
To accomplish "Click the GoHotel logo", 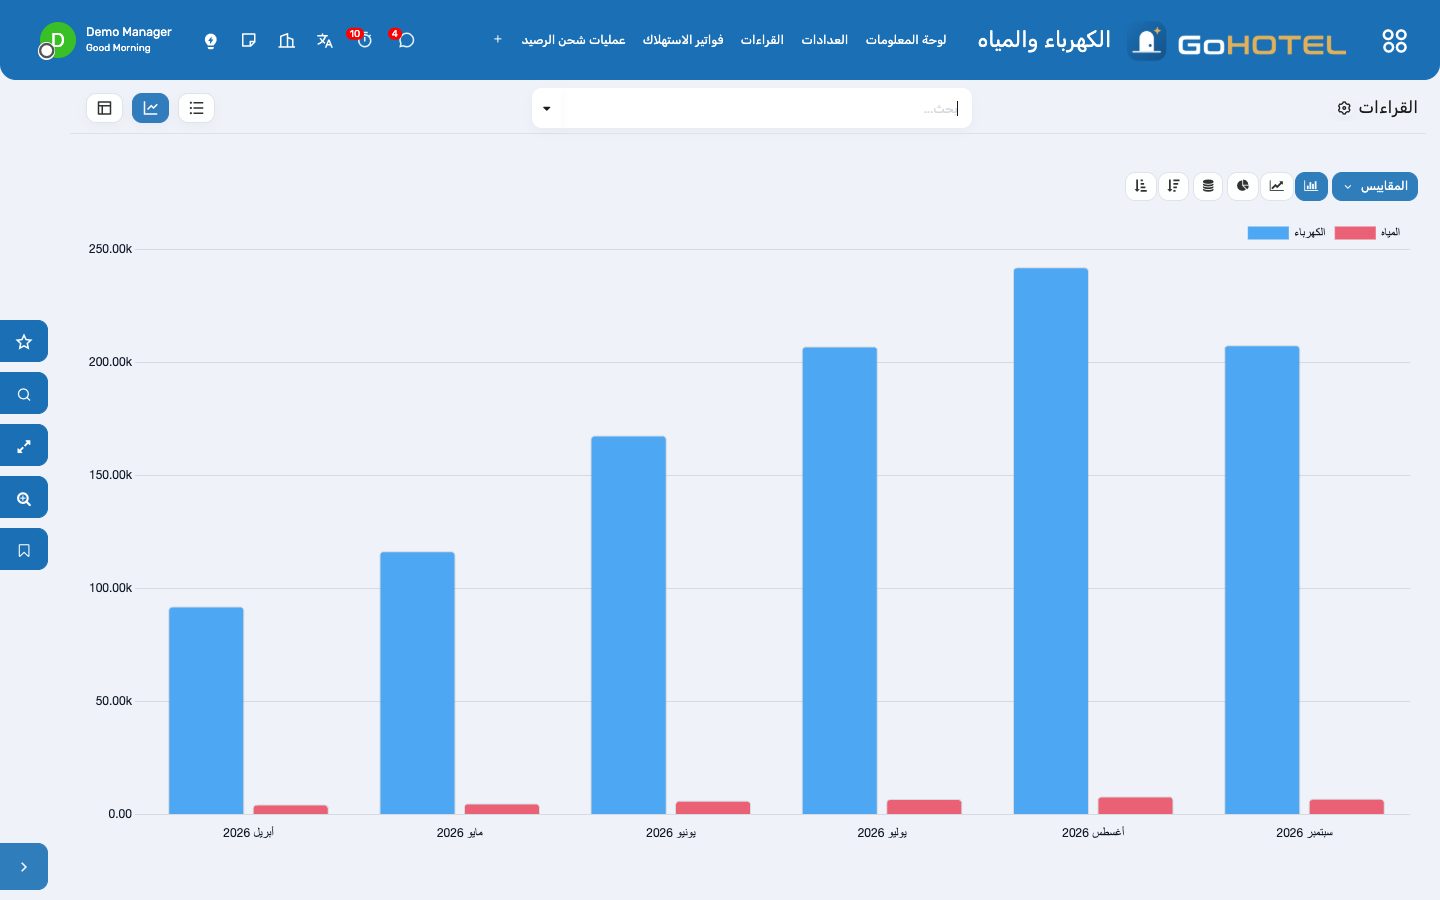I will 1237,42.
